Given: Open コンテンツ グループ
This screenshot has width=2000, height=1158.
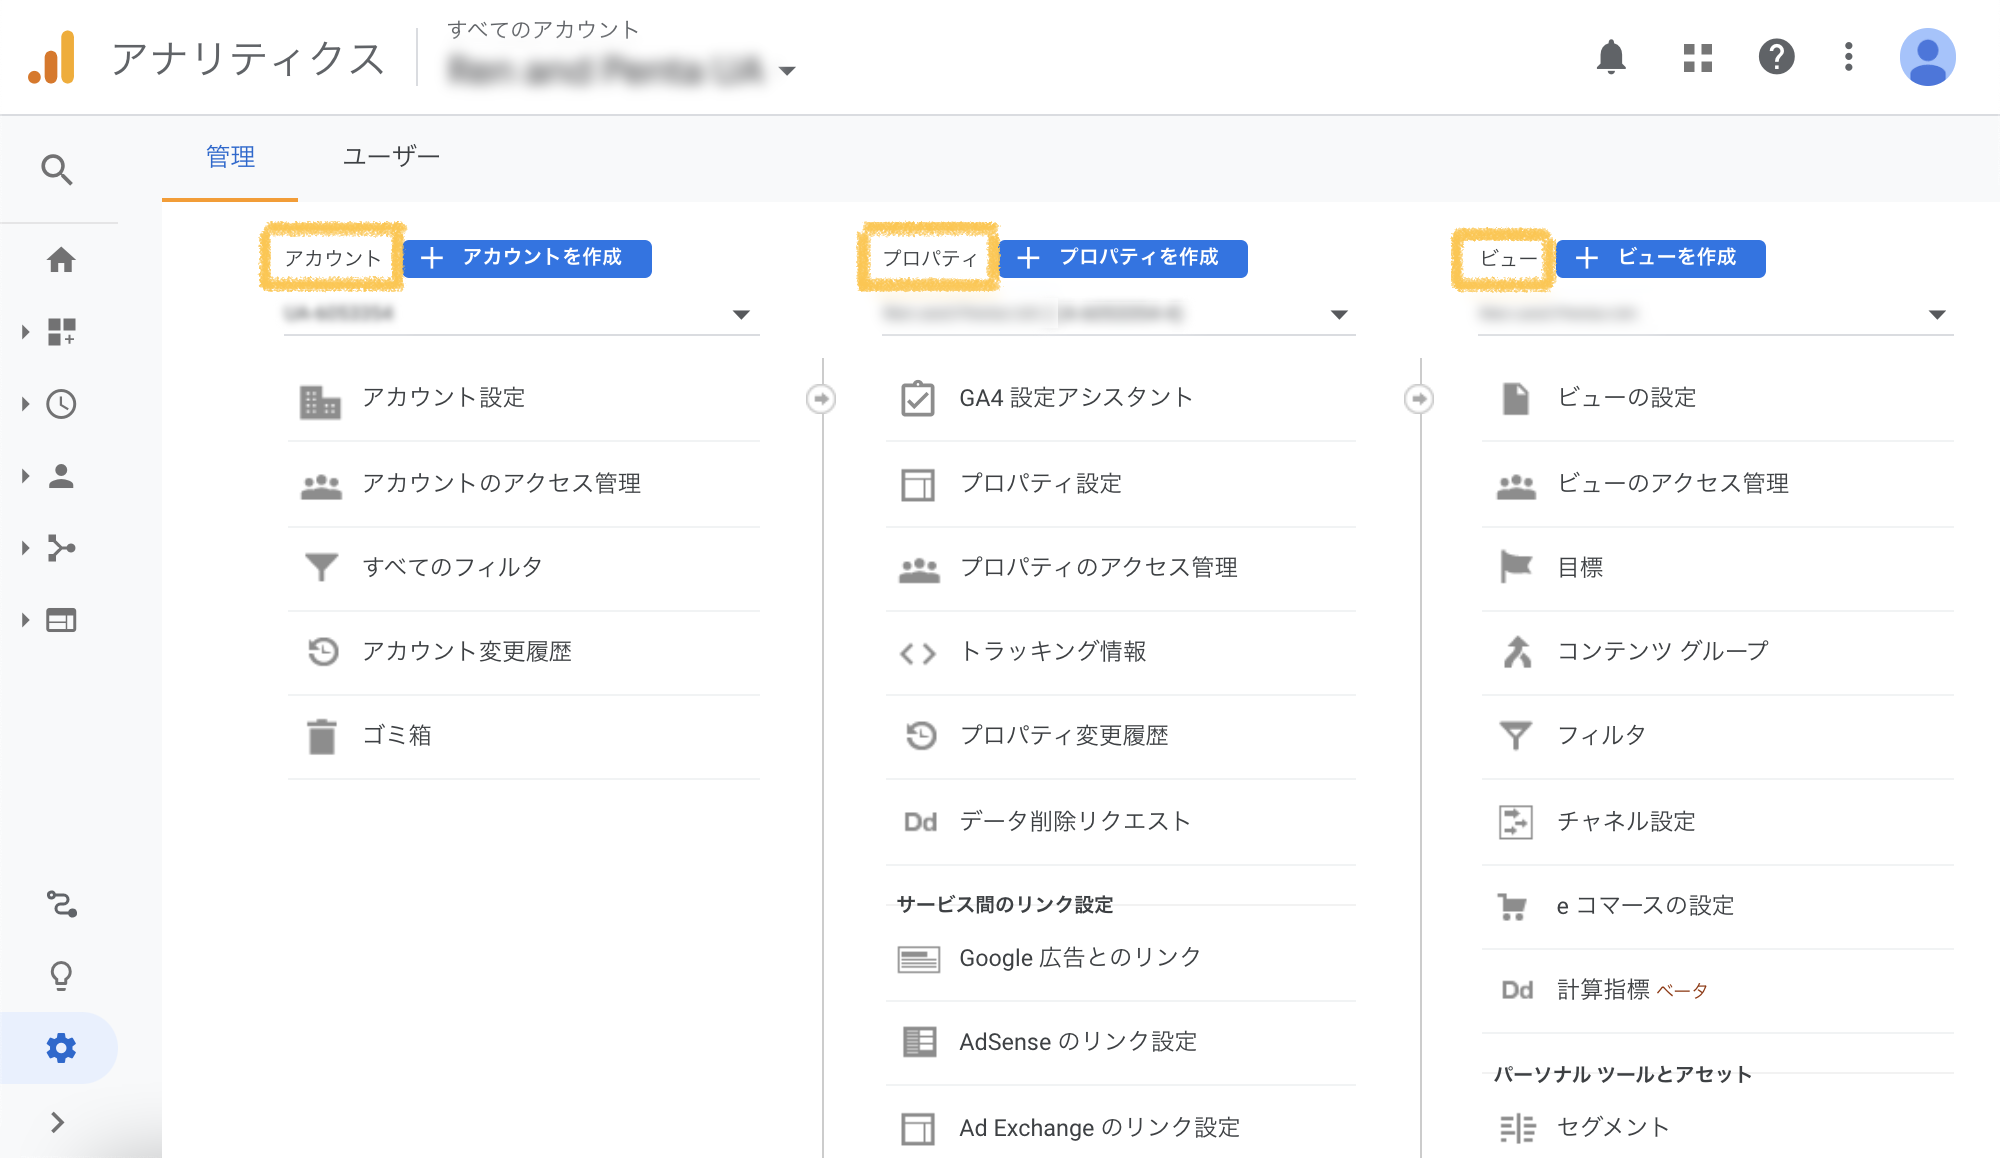Looking at the screenshot, I should (x=1717, y=652).
